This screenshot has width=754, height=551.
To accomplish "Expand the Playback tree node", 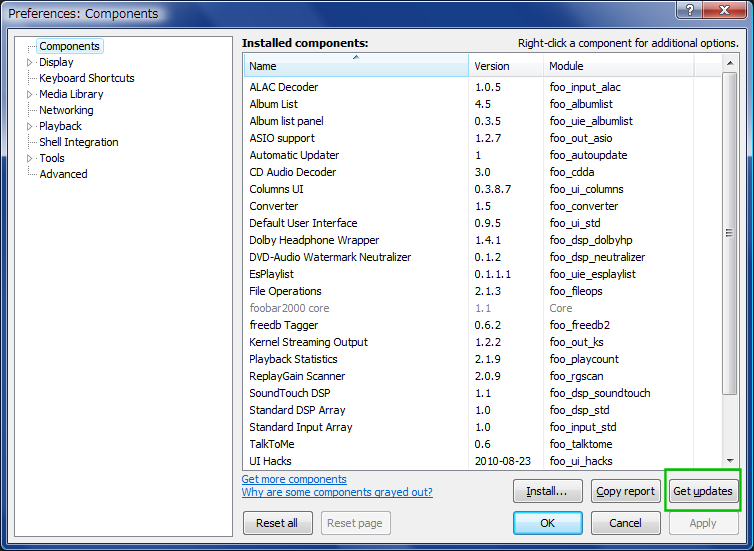I will pyautogui.click(x=29, y=126).
